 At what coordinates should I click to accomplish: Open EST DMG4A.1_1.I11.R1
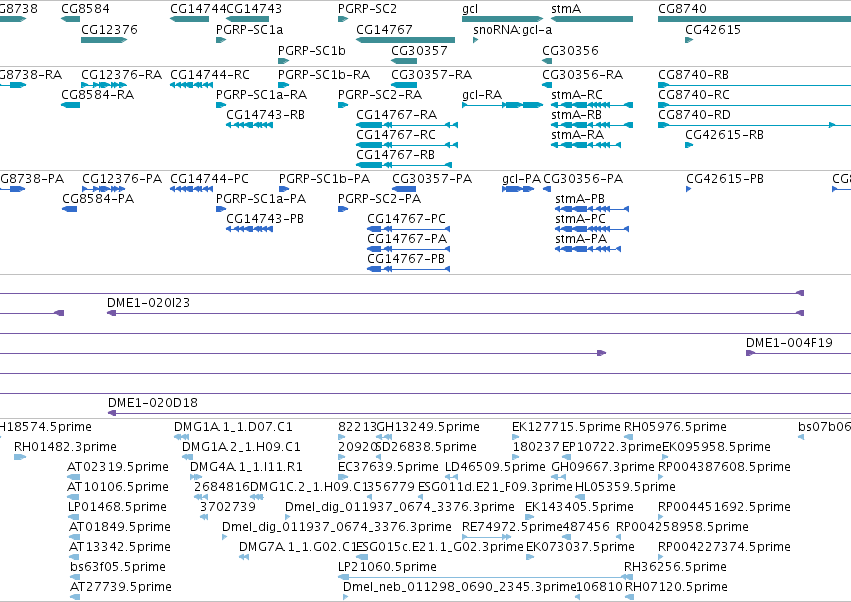[x=246, y=467]
